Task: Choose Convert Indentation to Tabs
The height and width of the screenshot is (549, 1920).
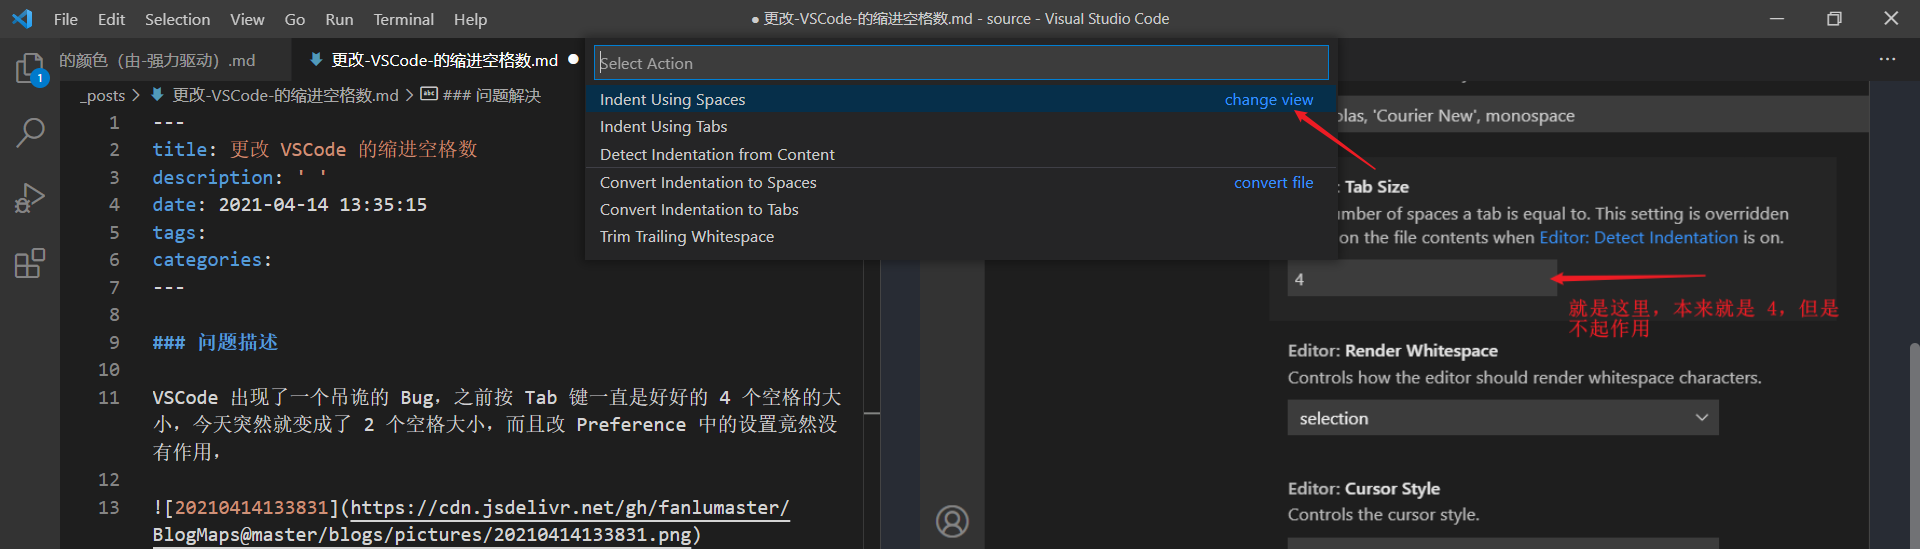Action: pyautogui.click(x=699, y=210)
